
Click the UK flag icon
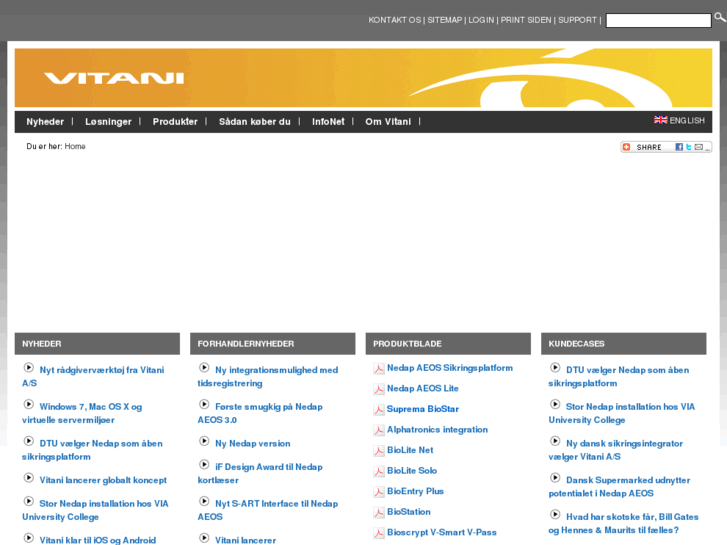click(x=661, y=120)
